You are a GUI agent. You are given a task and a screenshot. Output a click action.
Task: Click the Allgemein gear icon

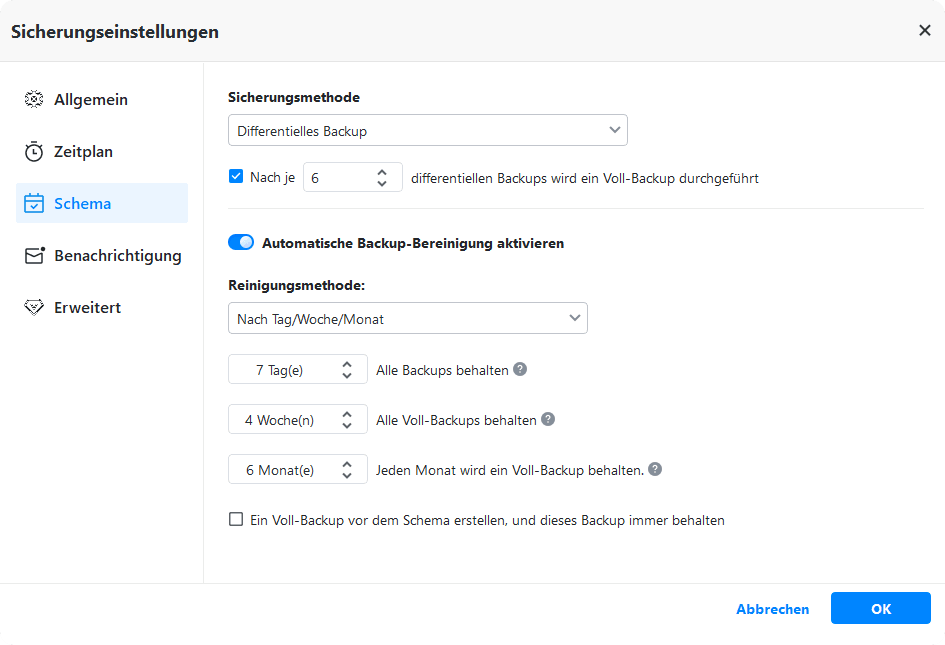tap(34, 100)
